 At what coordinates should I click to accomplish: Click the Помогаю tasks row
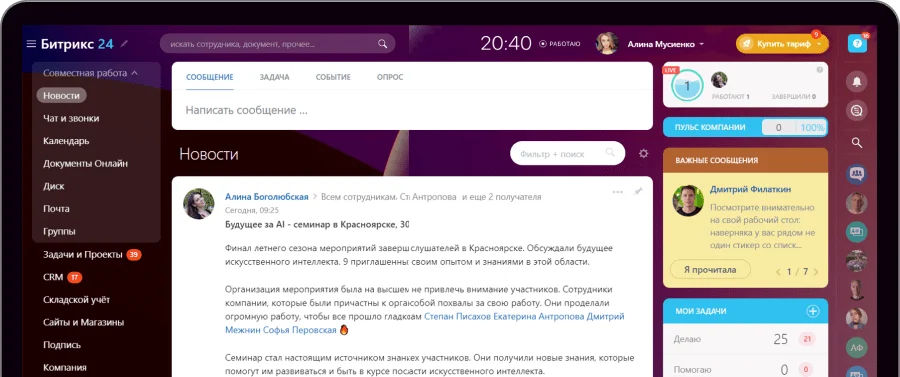[x=745, y=369]
